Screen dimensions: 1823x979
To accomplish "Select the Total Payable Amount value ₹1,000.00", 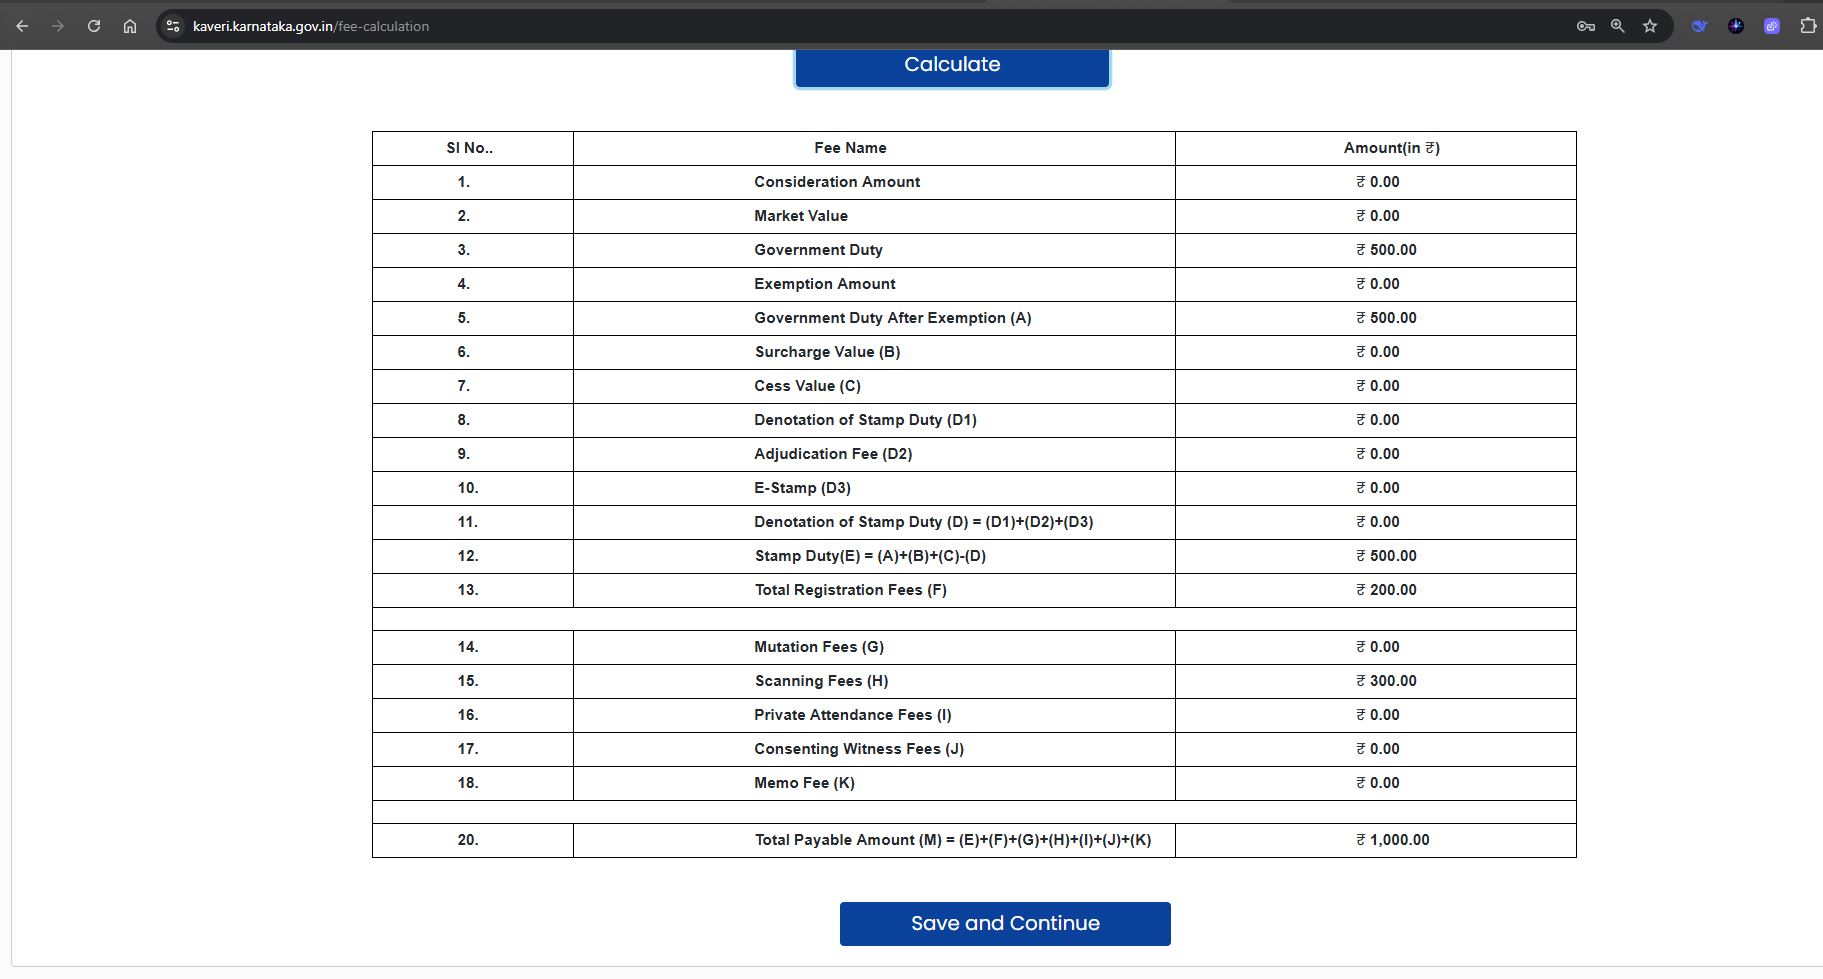I will tap(1392, 840).
